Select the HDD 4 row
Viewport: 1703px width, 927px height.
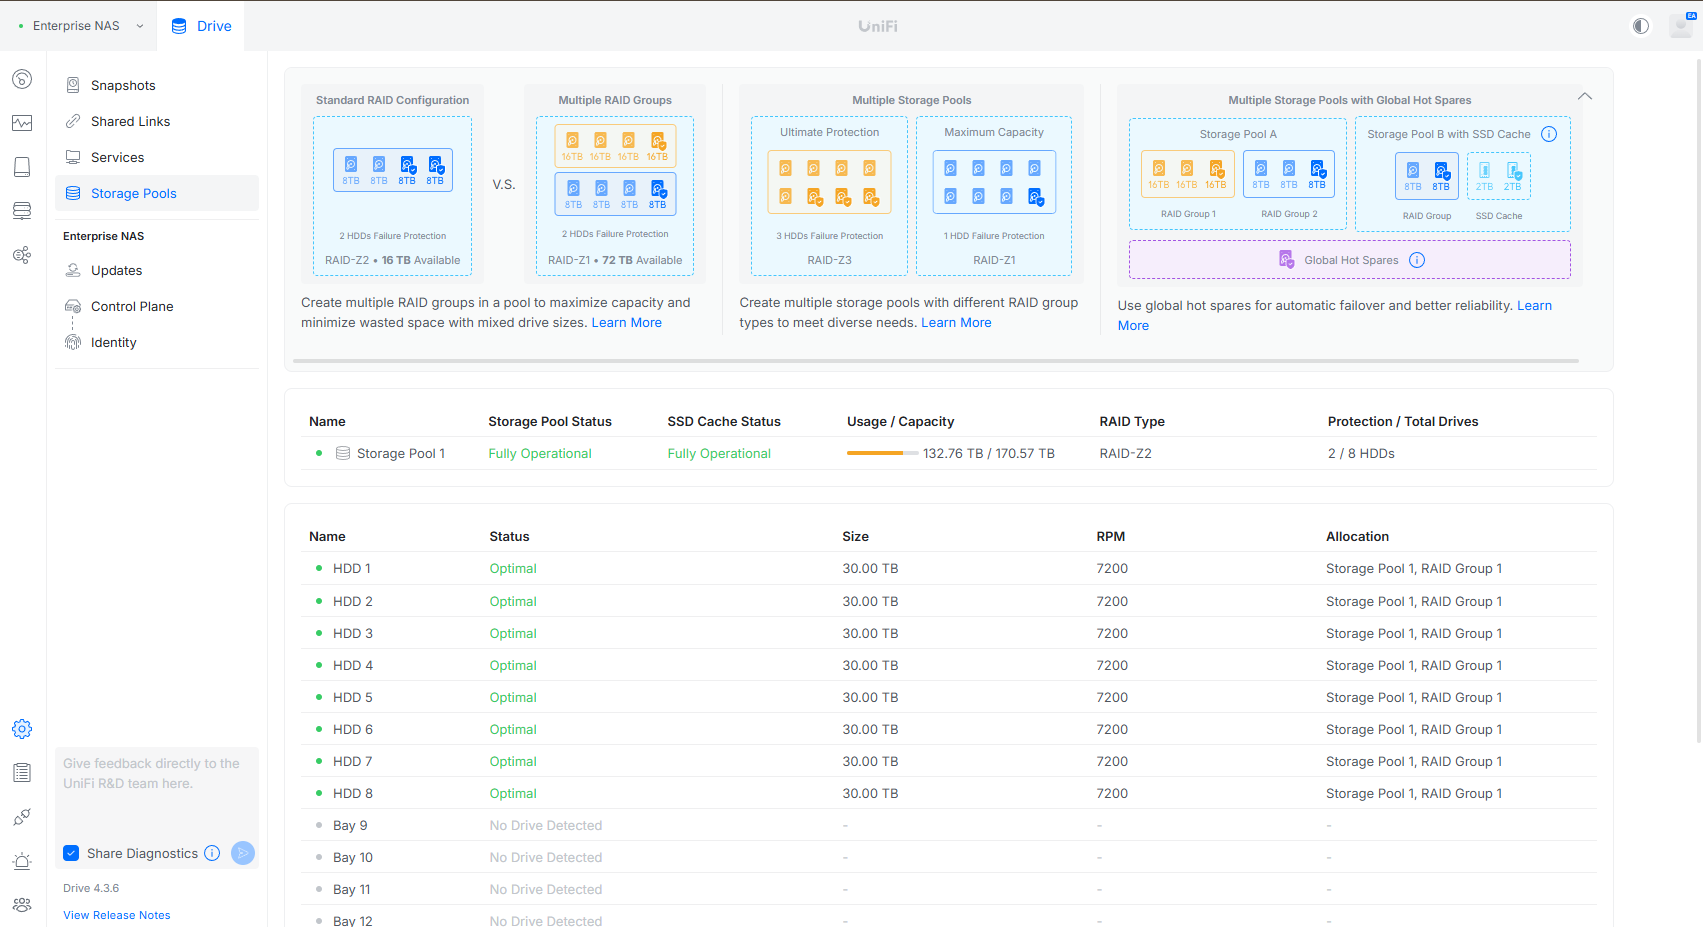[x=949, y=665]
